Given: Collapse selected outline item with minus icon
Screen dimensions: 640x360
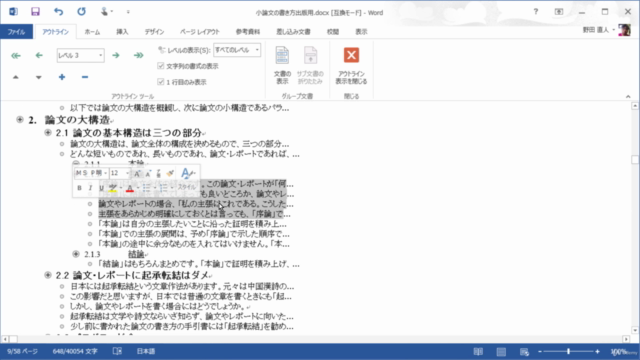Looking at the screenshot, I should (84, 77).
